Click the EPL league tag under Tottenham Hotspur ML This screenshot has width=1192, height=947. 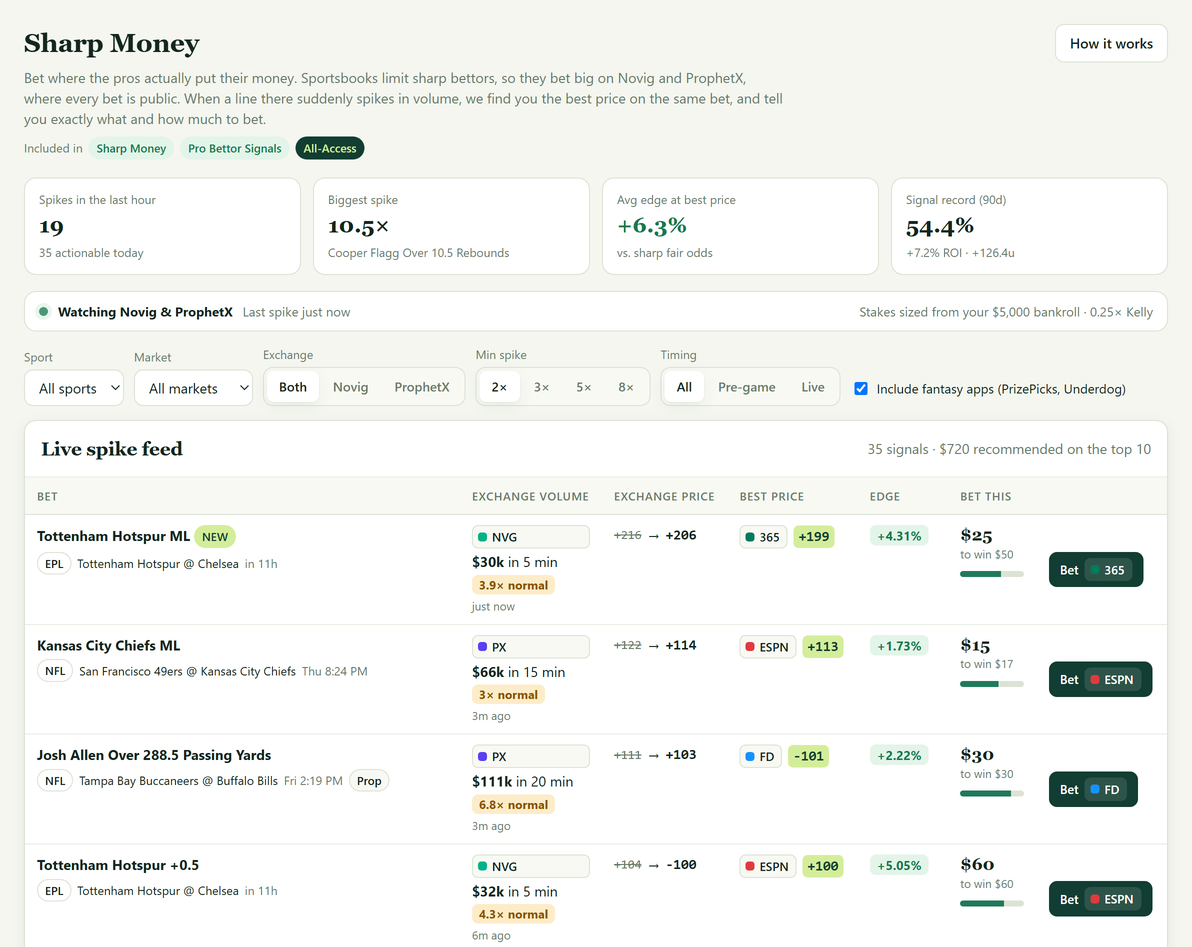point(54,564)
